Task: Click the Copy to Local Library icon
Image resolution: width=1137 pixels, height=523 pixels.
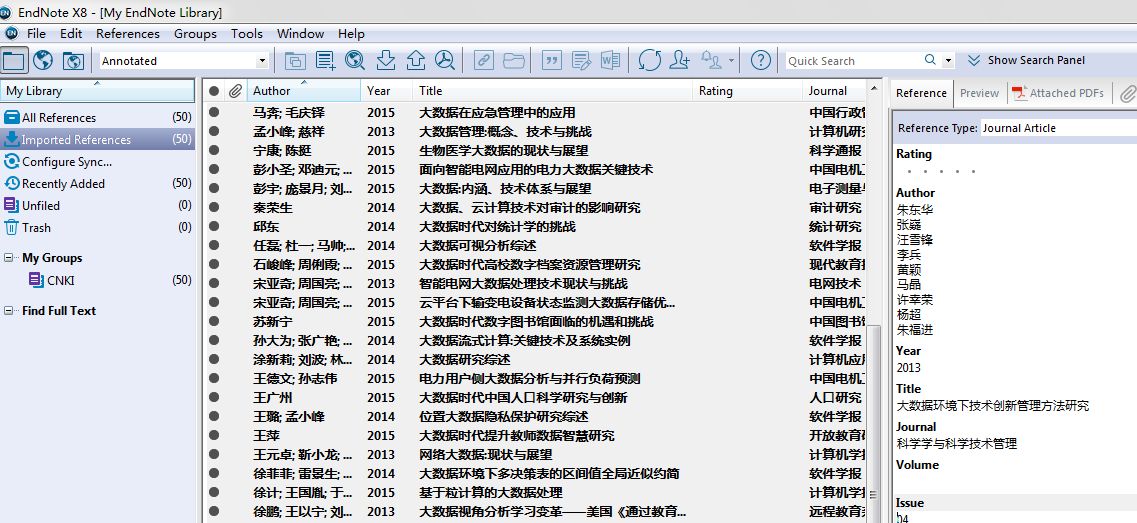Action: click(x=294, y=60)
